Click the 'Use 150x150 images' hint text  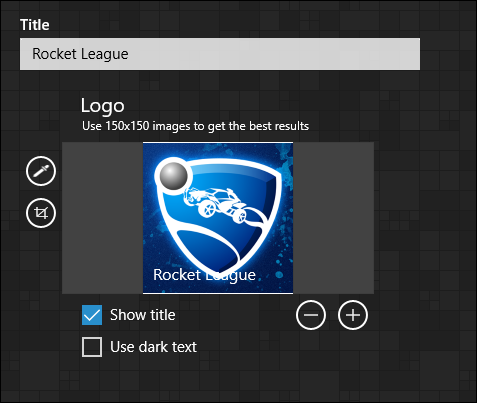click(x=195, y=126)
